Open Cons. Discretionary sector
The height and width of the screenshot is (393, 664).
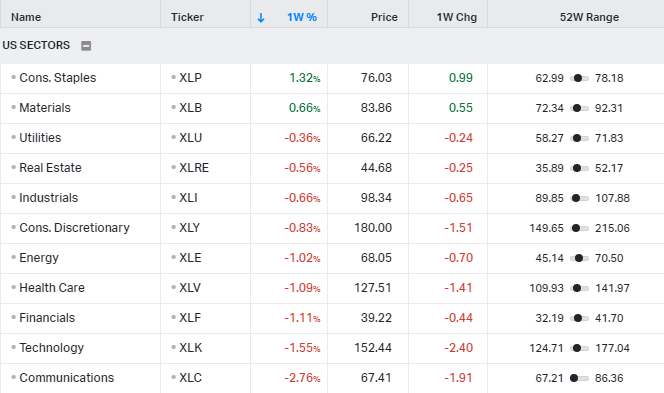(x=75, y=228)
